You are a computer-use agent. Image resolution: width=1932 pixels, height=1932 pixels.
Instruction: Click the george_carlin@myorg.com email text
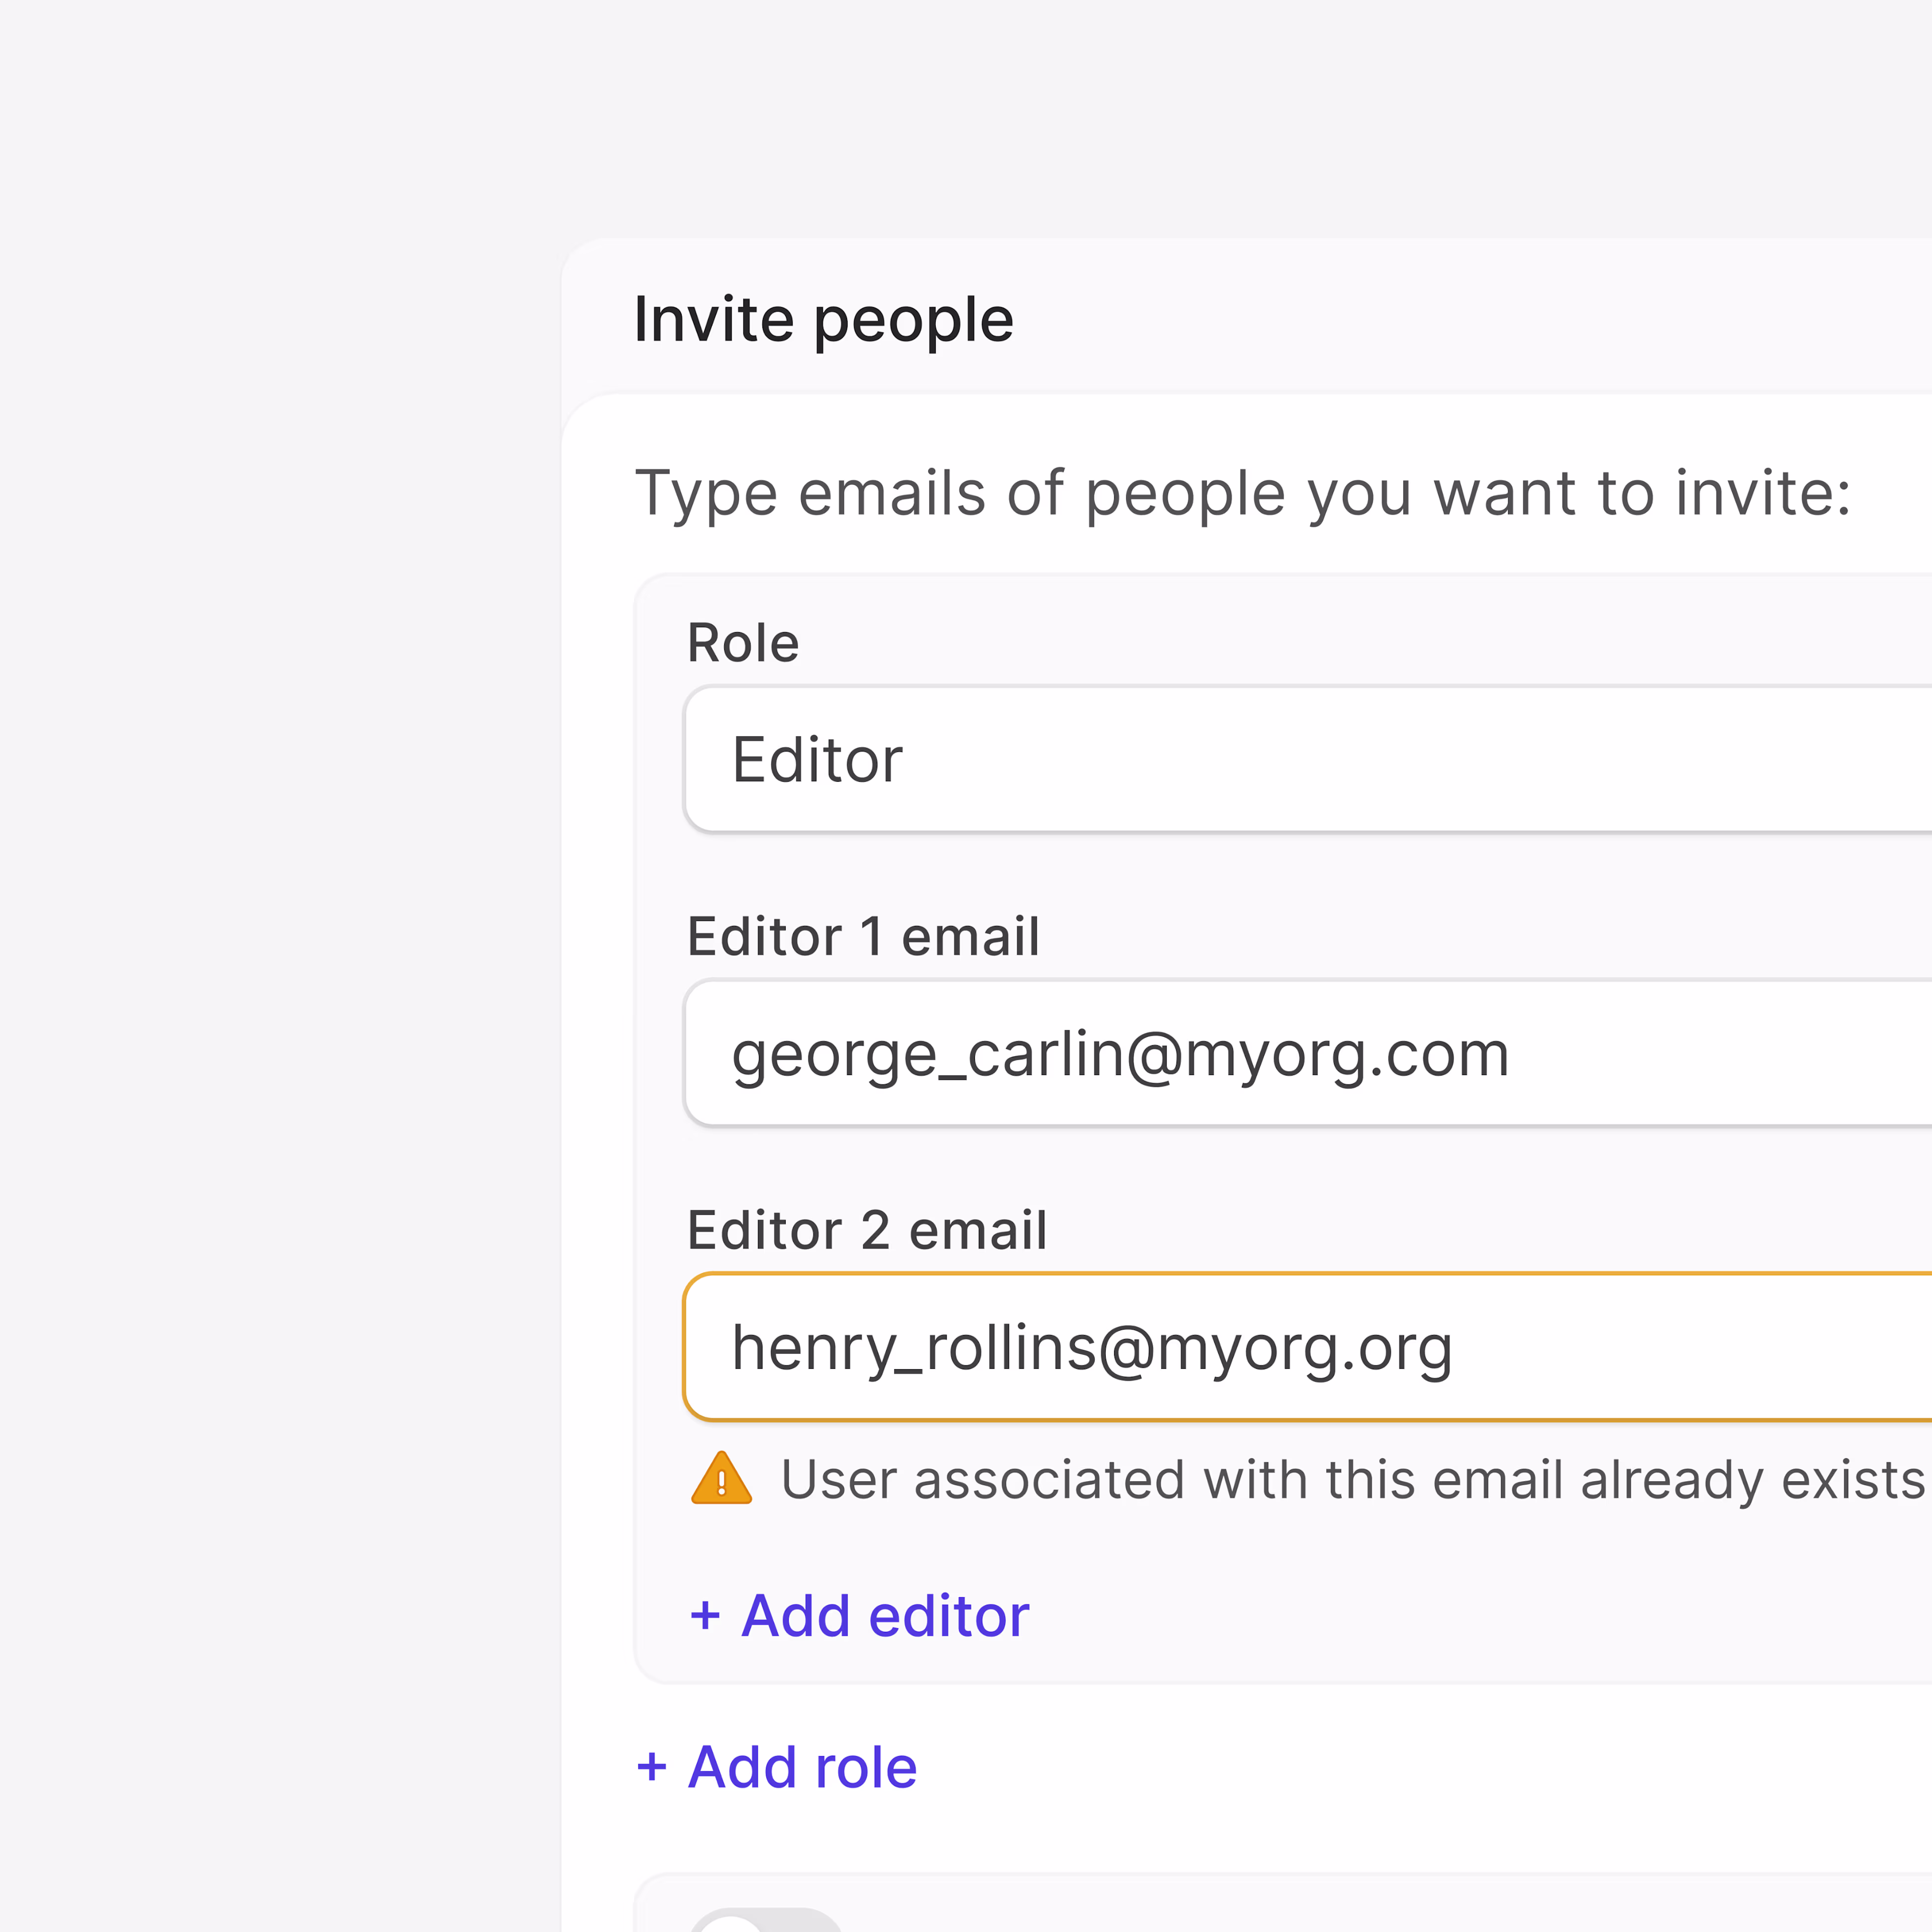point(1120,1054)
